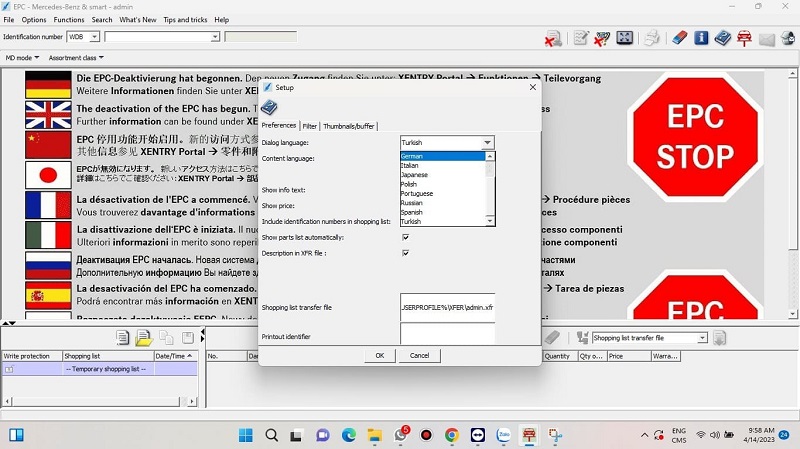Open TeamViewer icon in taskbar

[478, 435]
